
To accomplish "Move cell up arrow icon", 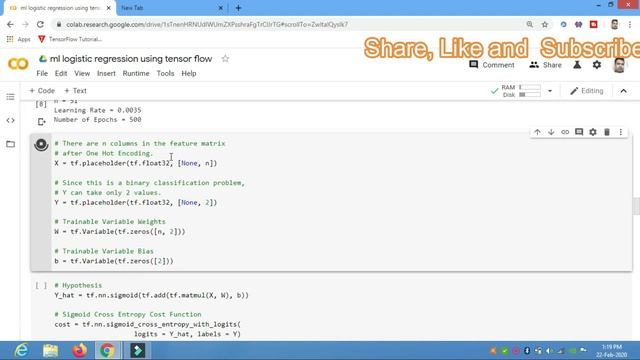I will [537, 132].
